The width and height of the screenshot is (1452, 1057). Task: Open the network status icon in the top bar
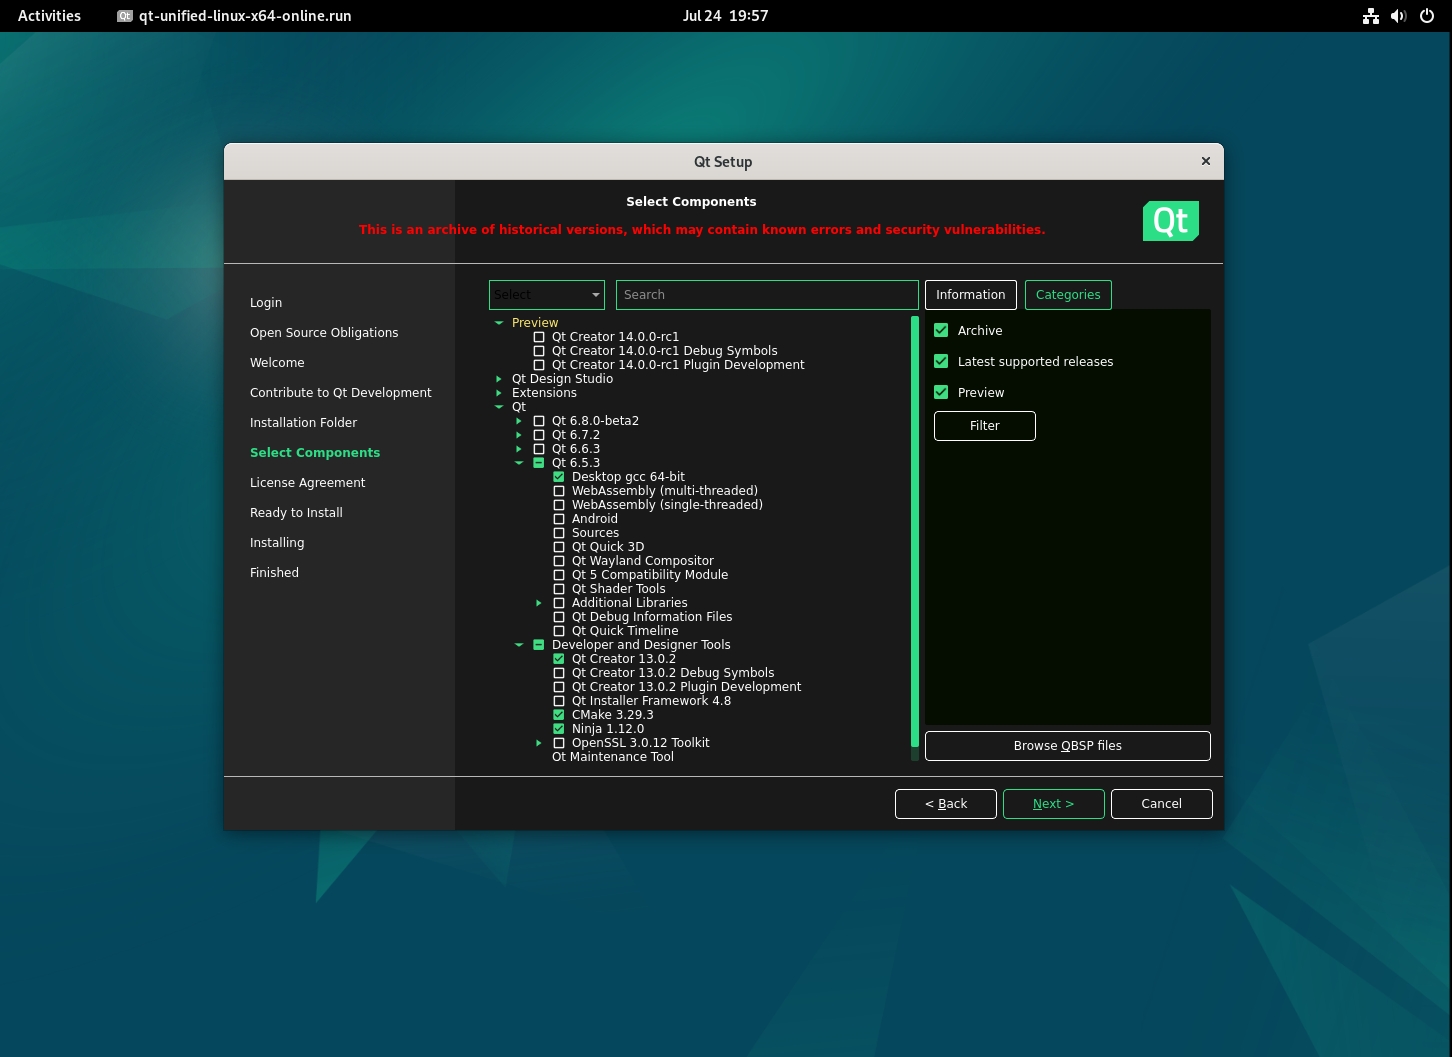(1371, 16)
